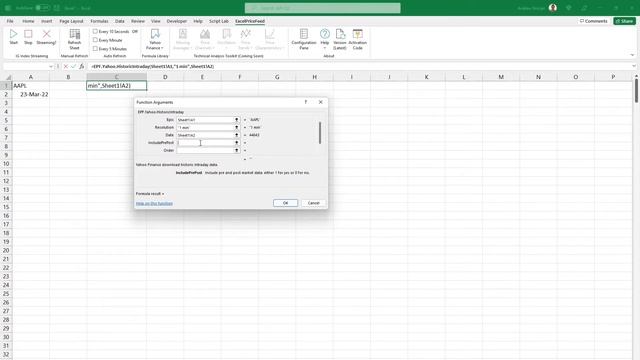This screenshot has width=640, height=360.
Task: Switch to the Review tab
Action: [138, 21]
